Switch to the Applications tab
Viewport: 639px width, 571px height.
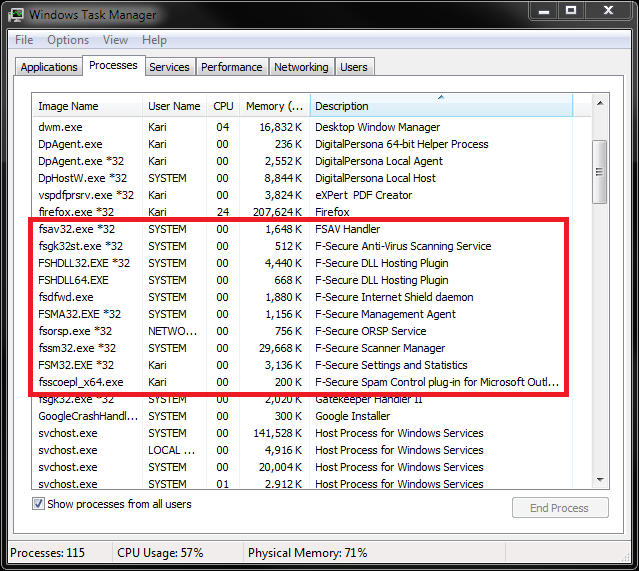pyautogui.click(x=49, y=67)
